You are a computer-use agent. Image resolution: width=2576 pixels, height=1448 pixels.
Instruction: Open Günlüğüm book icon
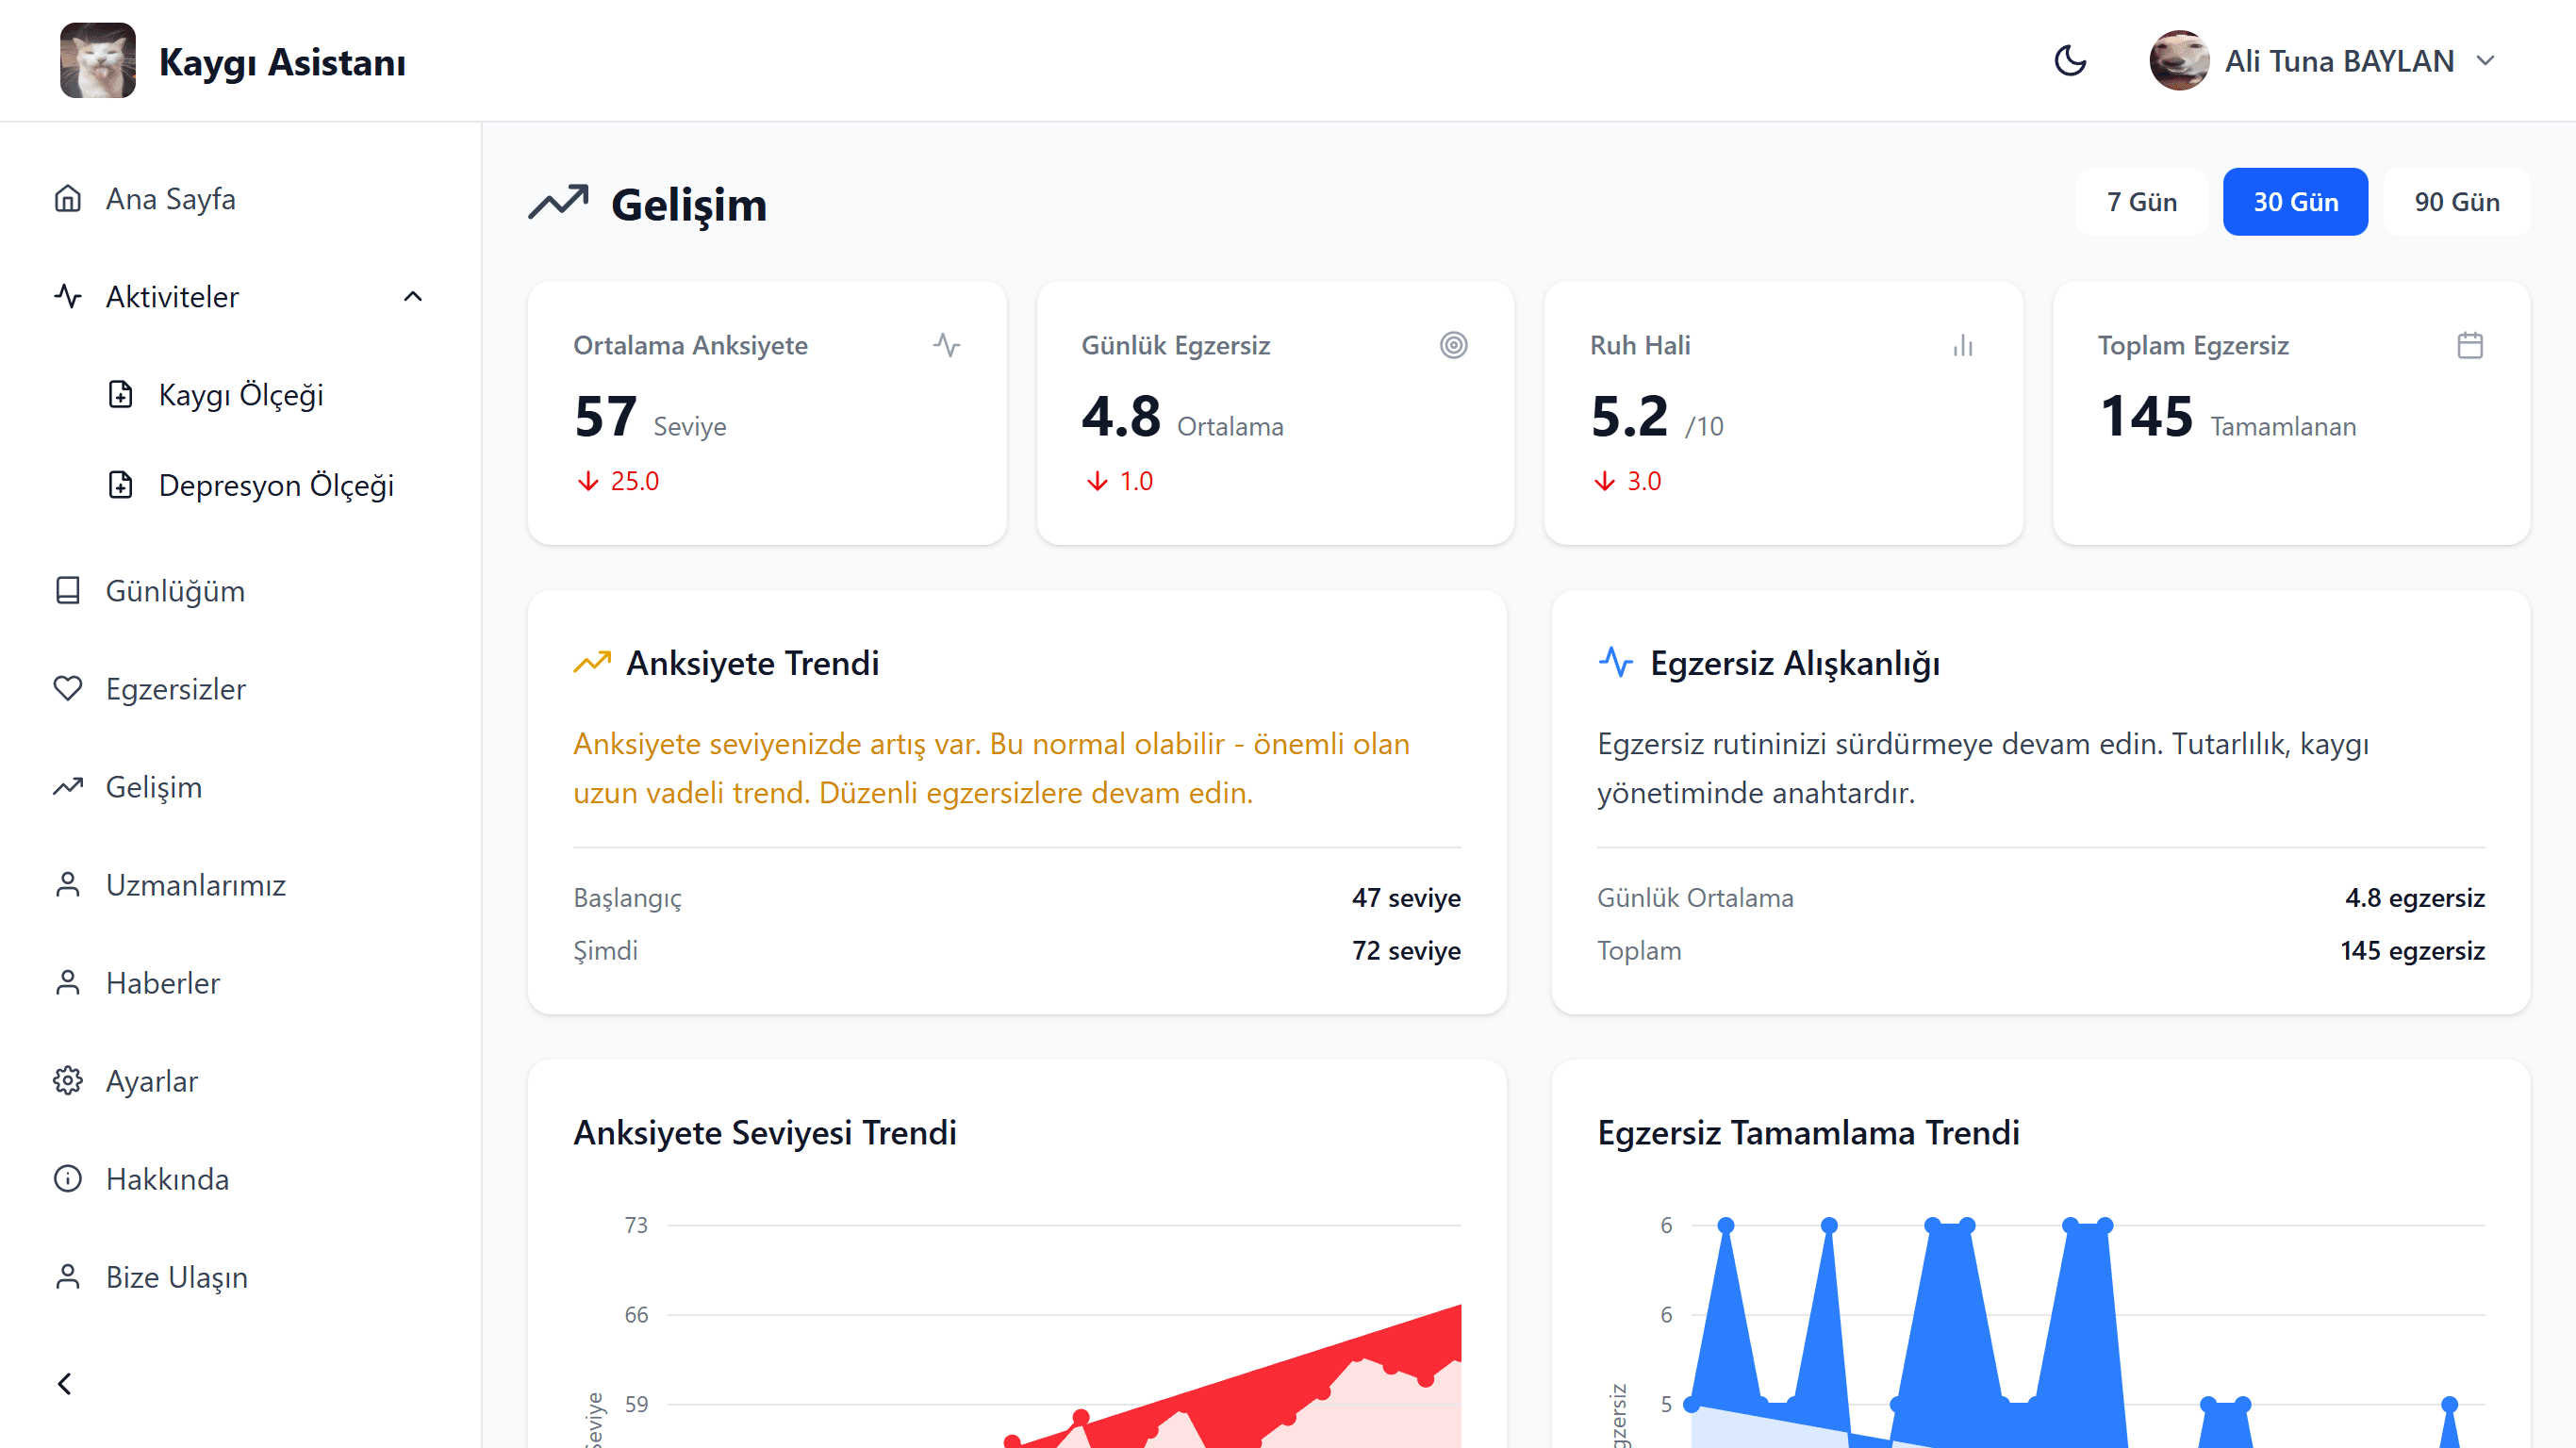tap(68, 591)
